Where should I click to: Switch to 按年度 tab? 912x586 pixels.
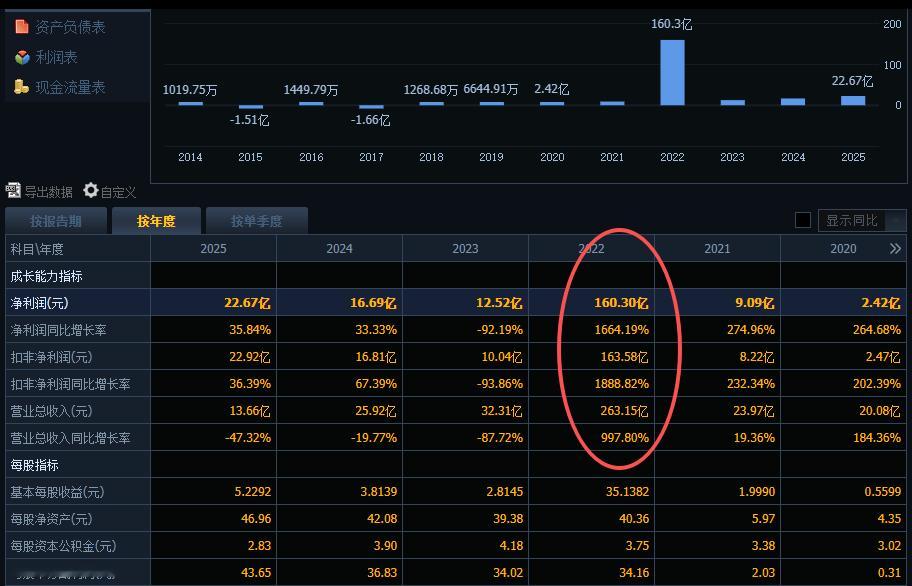coord(156,221)
